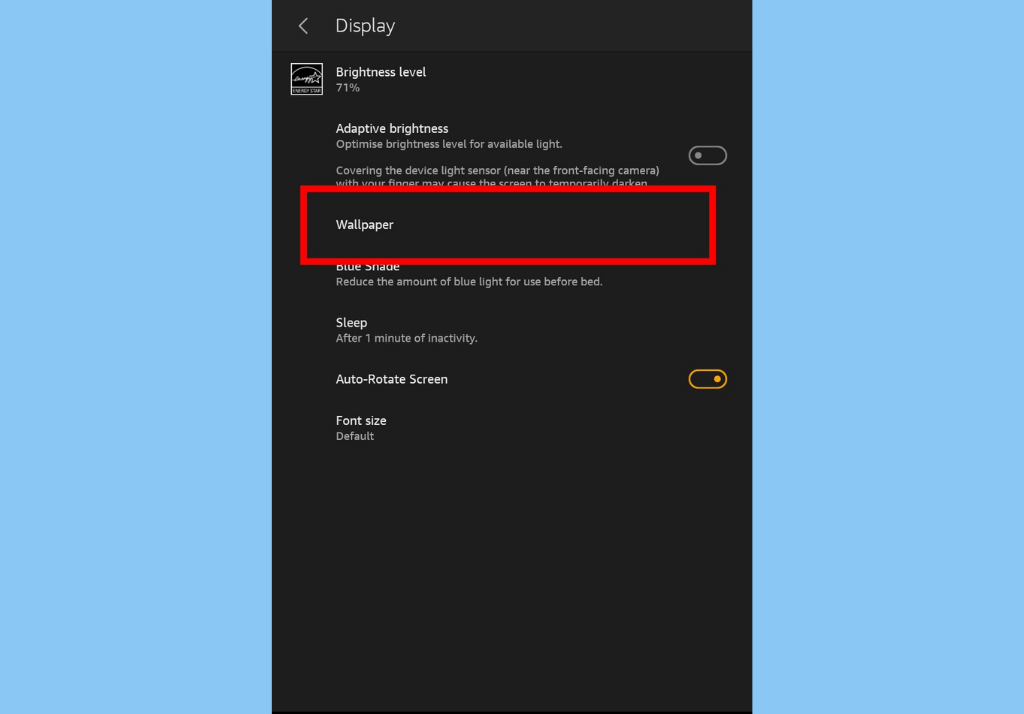The height and width of the screenshot is (714, 1024).
Task: Open the Wallpaper setting
Action: (x=508, y=225)
